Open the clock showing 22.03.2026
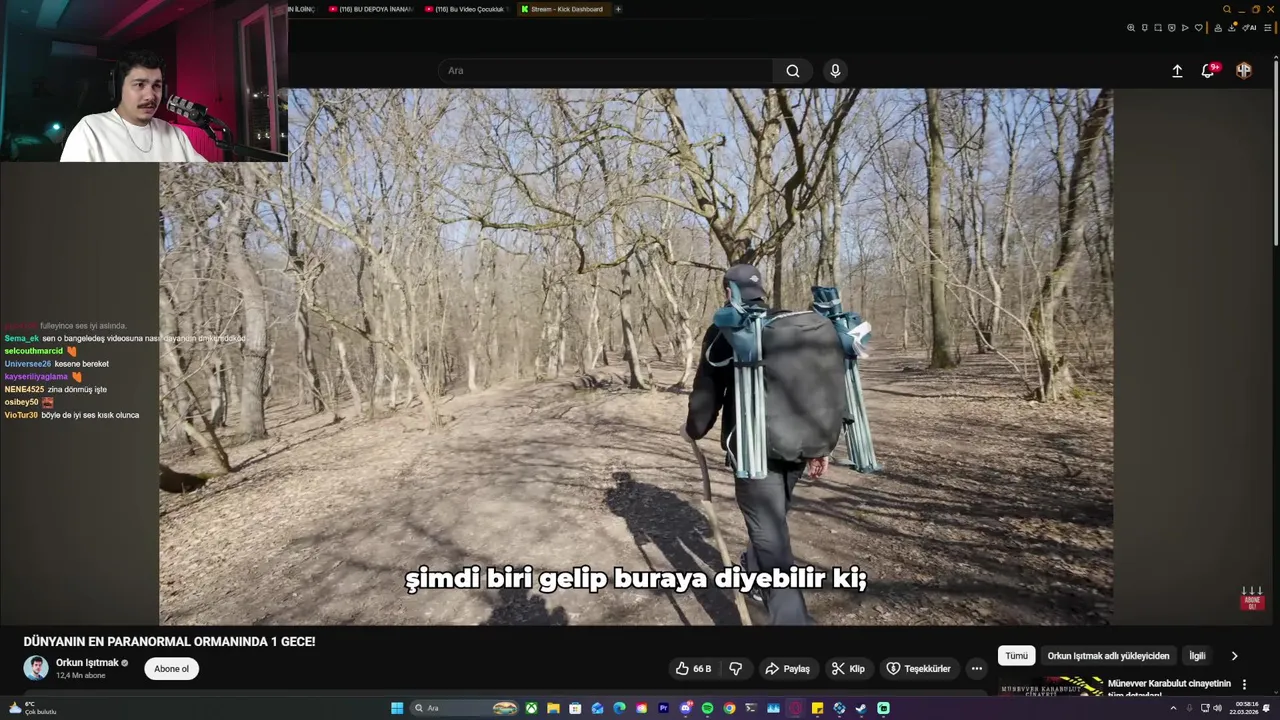1280x720 pixels. click(1246, 708)
